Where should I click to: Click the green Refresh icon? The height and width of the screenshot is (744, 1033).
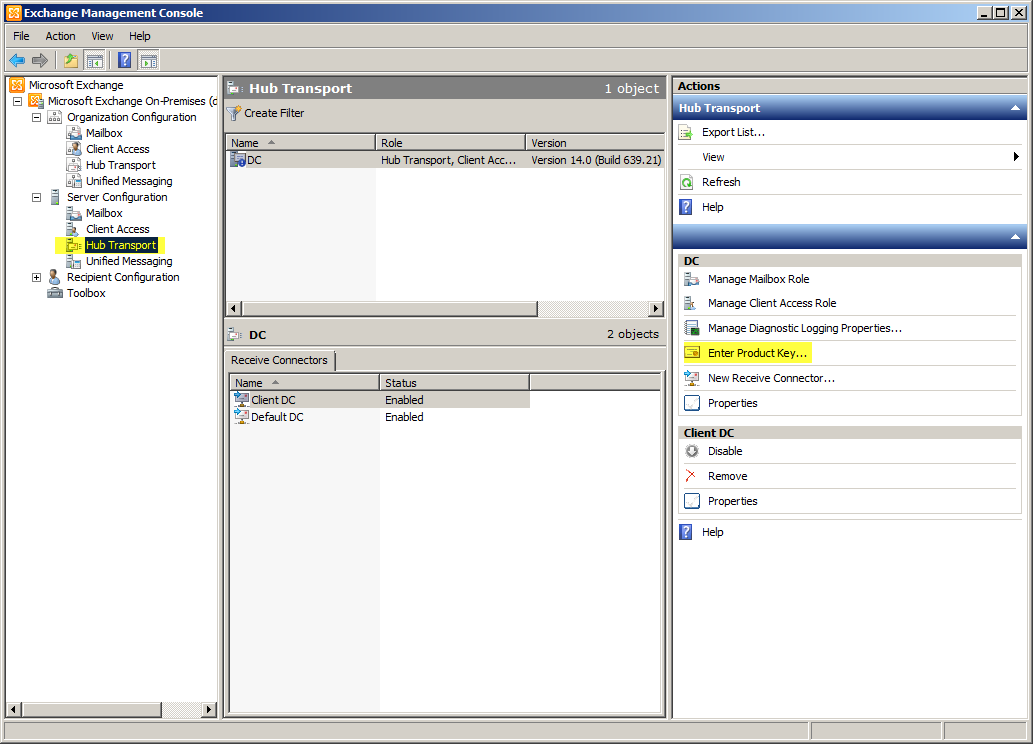coord(686,183)
